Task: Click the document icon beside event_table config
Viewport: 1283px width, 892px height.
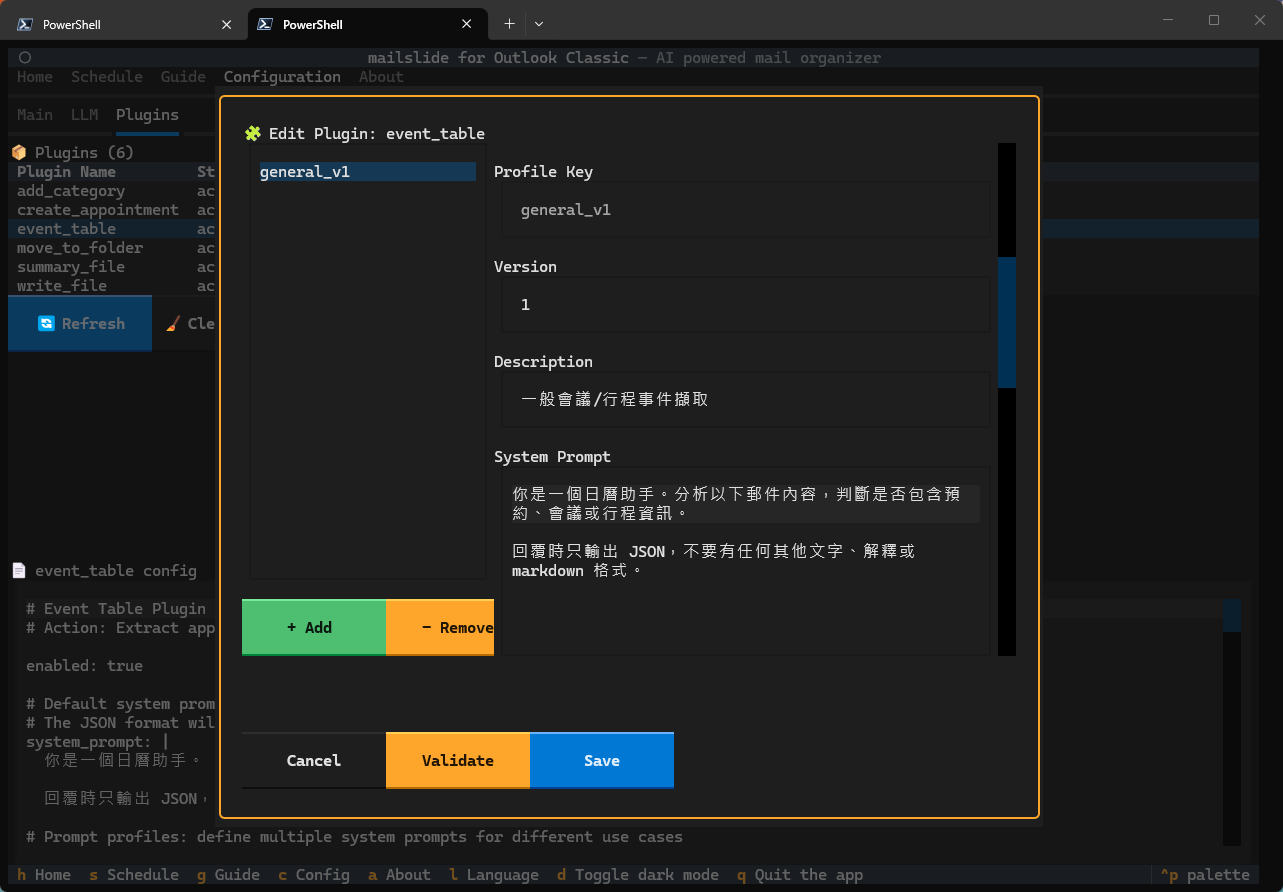Action: [18, 570]
